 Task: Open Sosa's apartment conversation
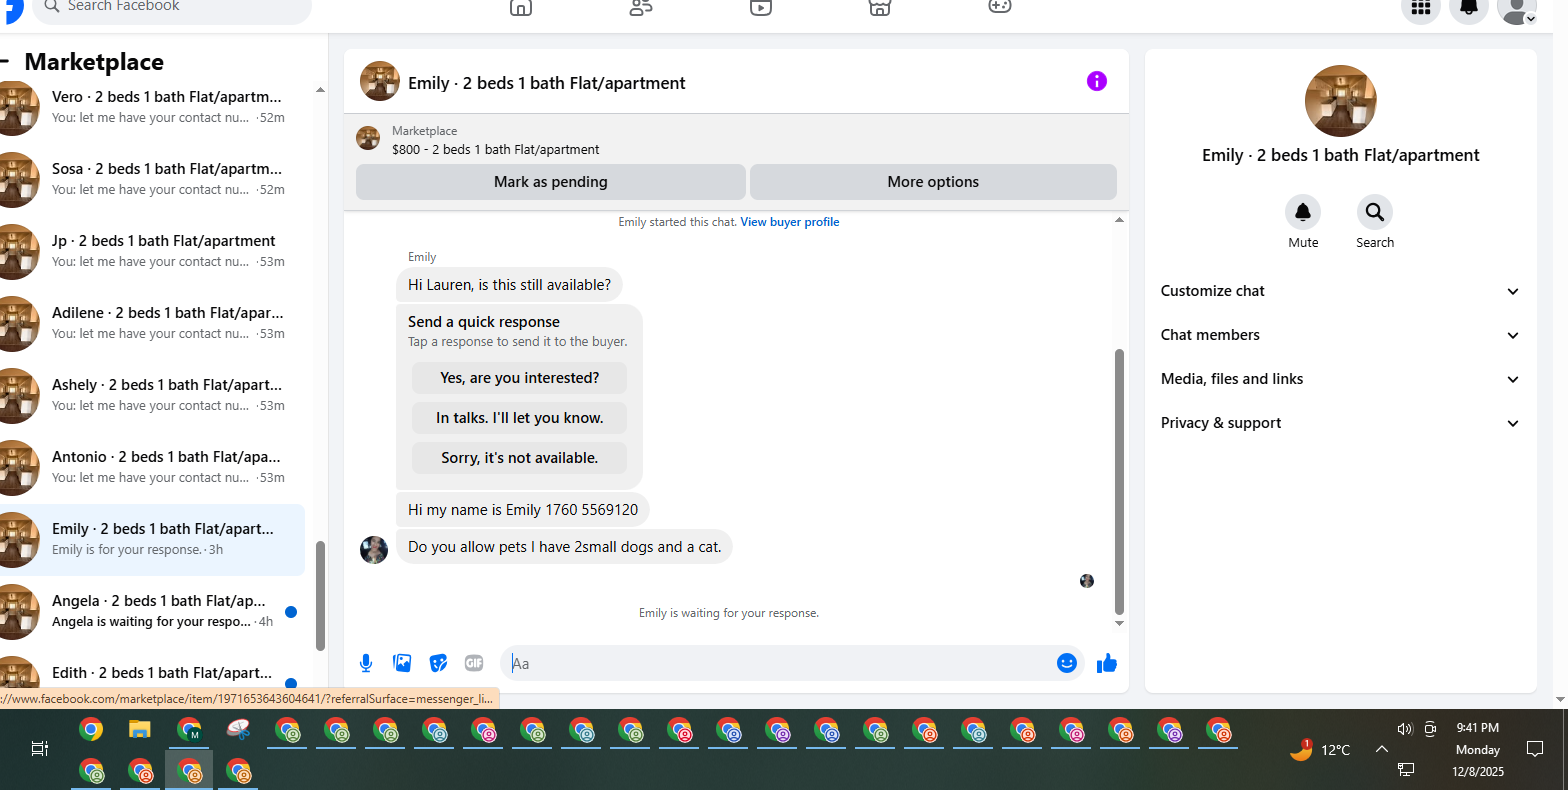(152, 179)
